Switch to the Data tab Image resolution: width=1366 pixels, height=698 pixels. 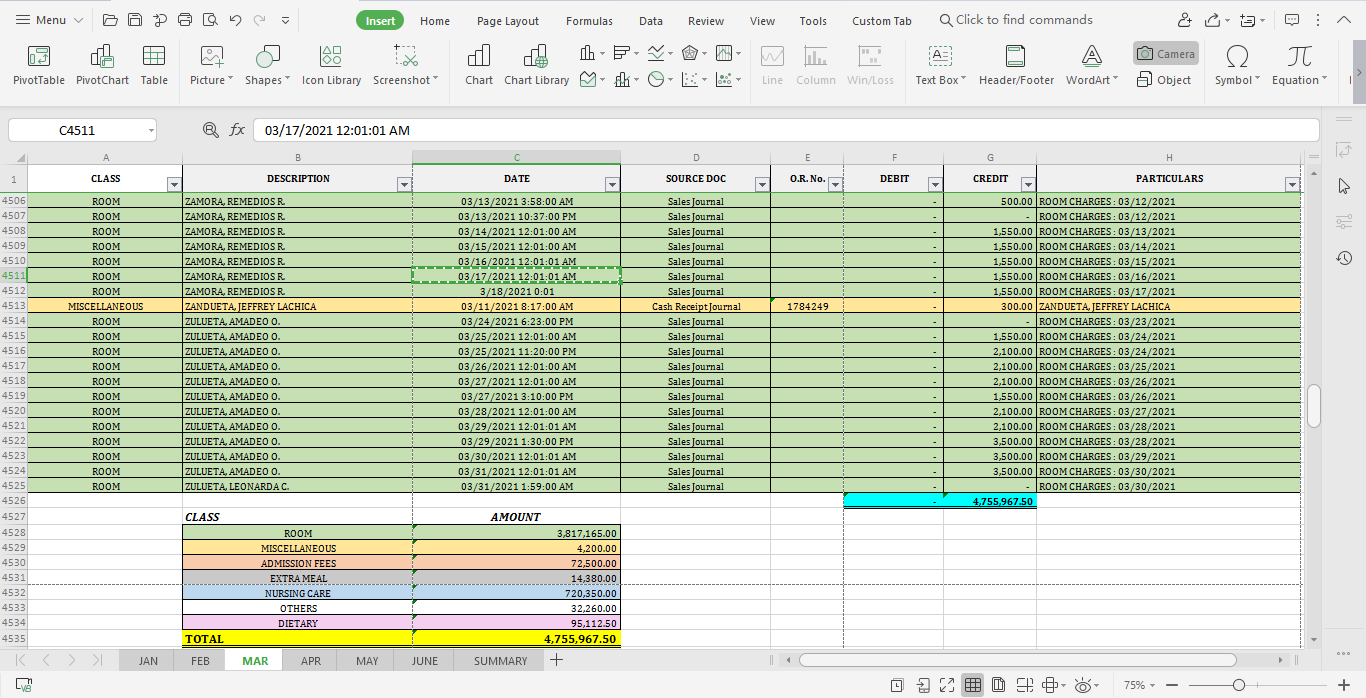(651, 21)
